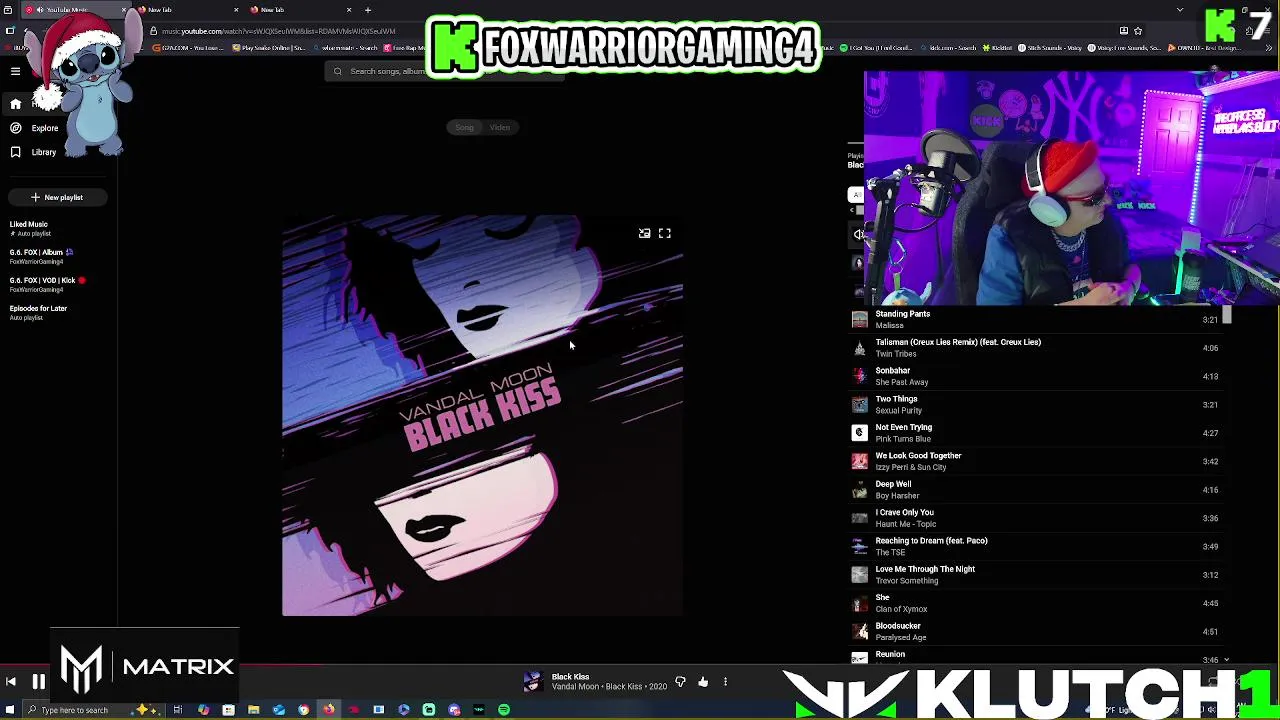Screen dimensions: 1280x720
Task: Skip to the previous track
Action: (11, 682)
